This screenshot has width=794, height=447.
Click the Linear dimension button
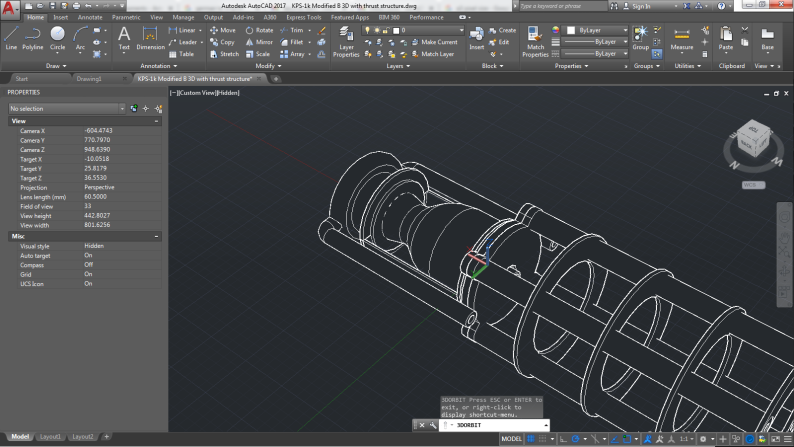click(182, 30)
